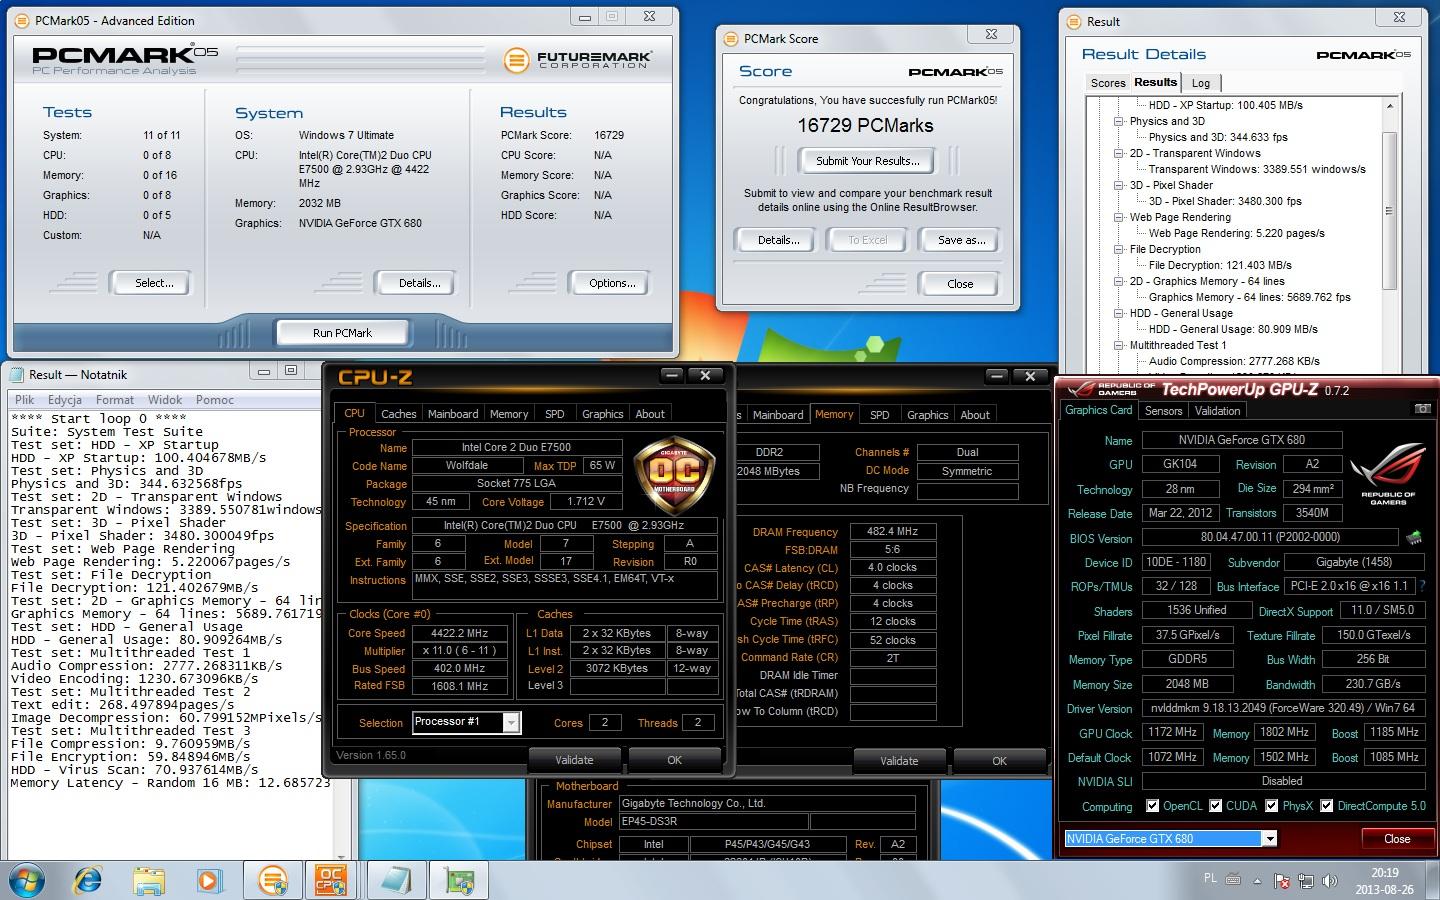Collapse the Web Page Rendering node

click(1119, 217)
